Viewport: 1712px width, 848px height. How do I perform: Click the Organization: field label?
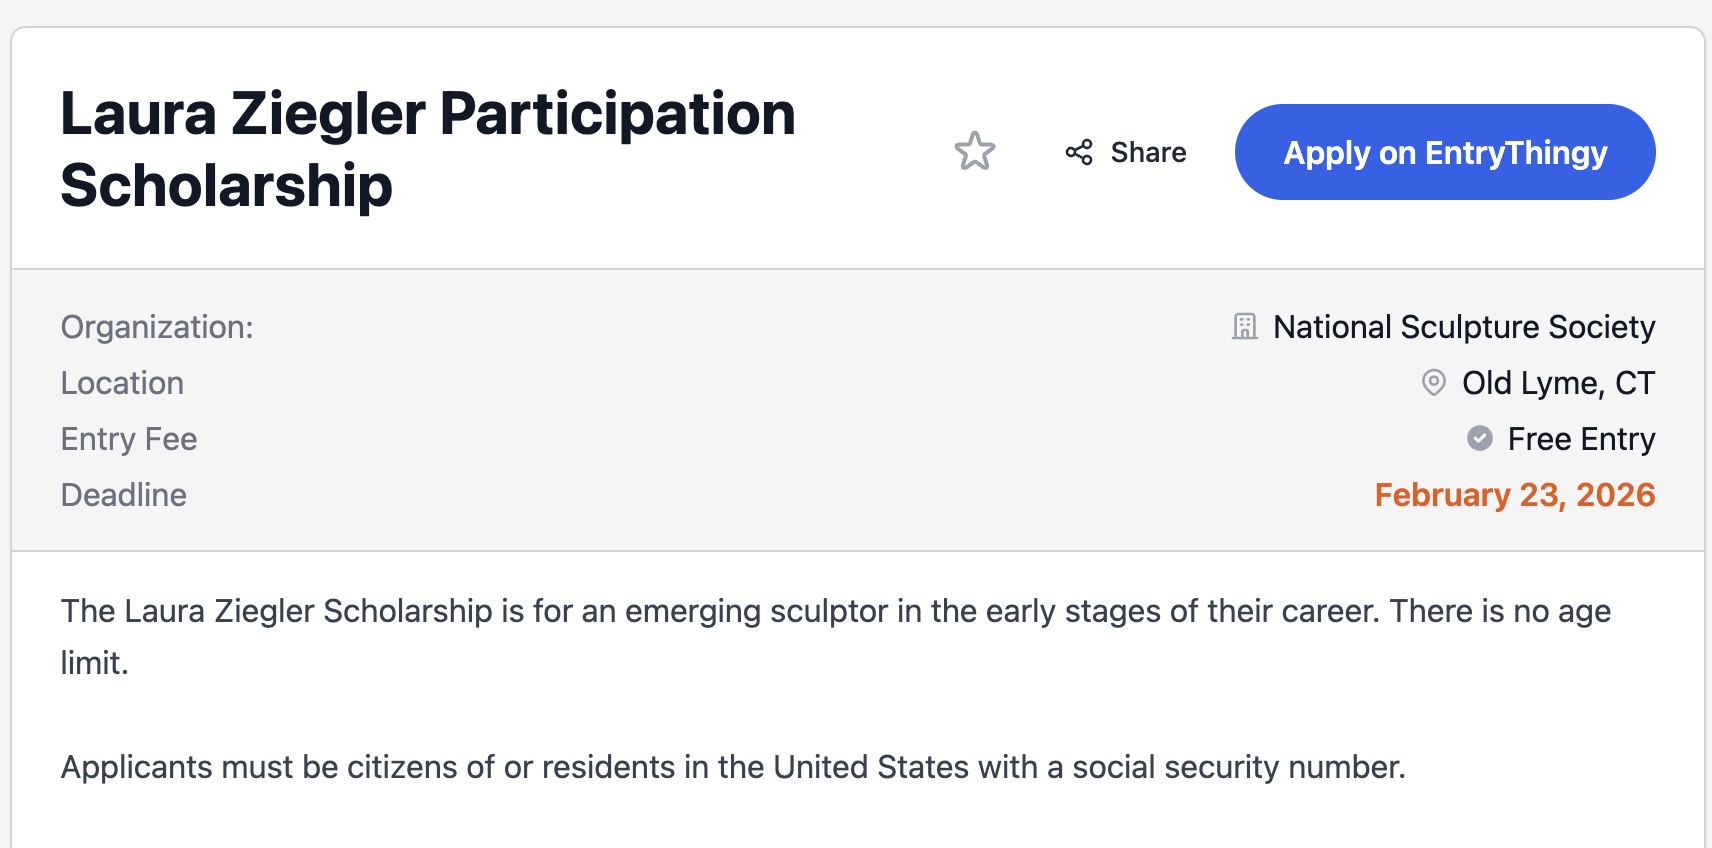[157, 327]
